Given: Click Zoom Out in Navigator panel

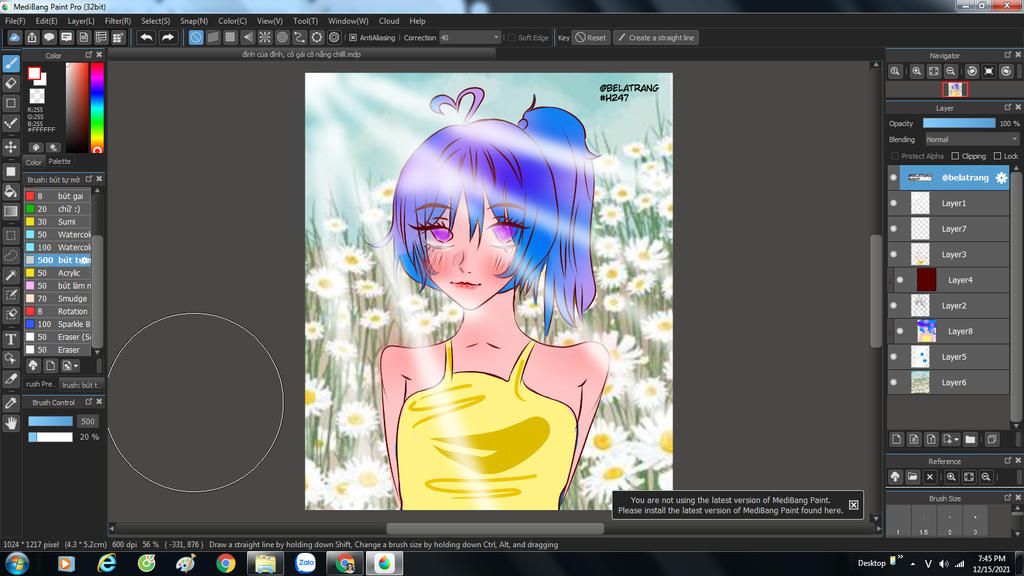Looking at the screenshot, I should point(951,71).
